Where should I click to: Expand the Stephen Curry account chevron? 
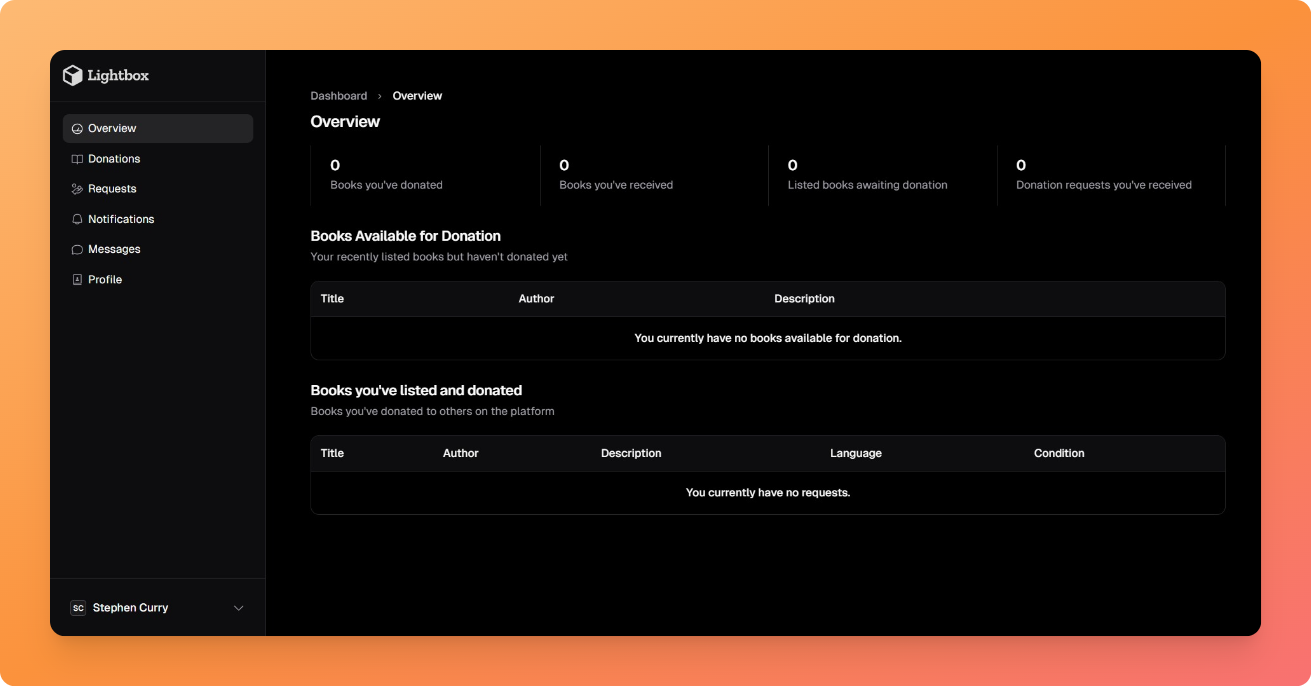238,608
